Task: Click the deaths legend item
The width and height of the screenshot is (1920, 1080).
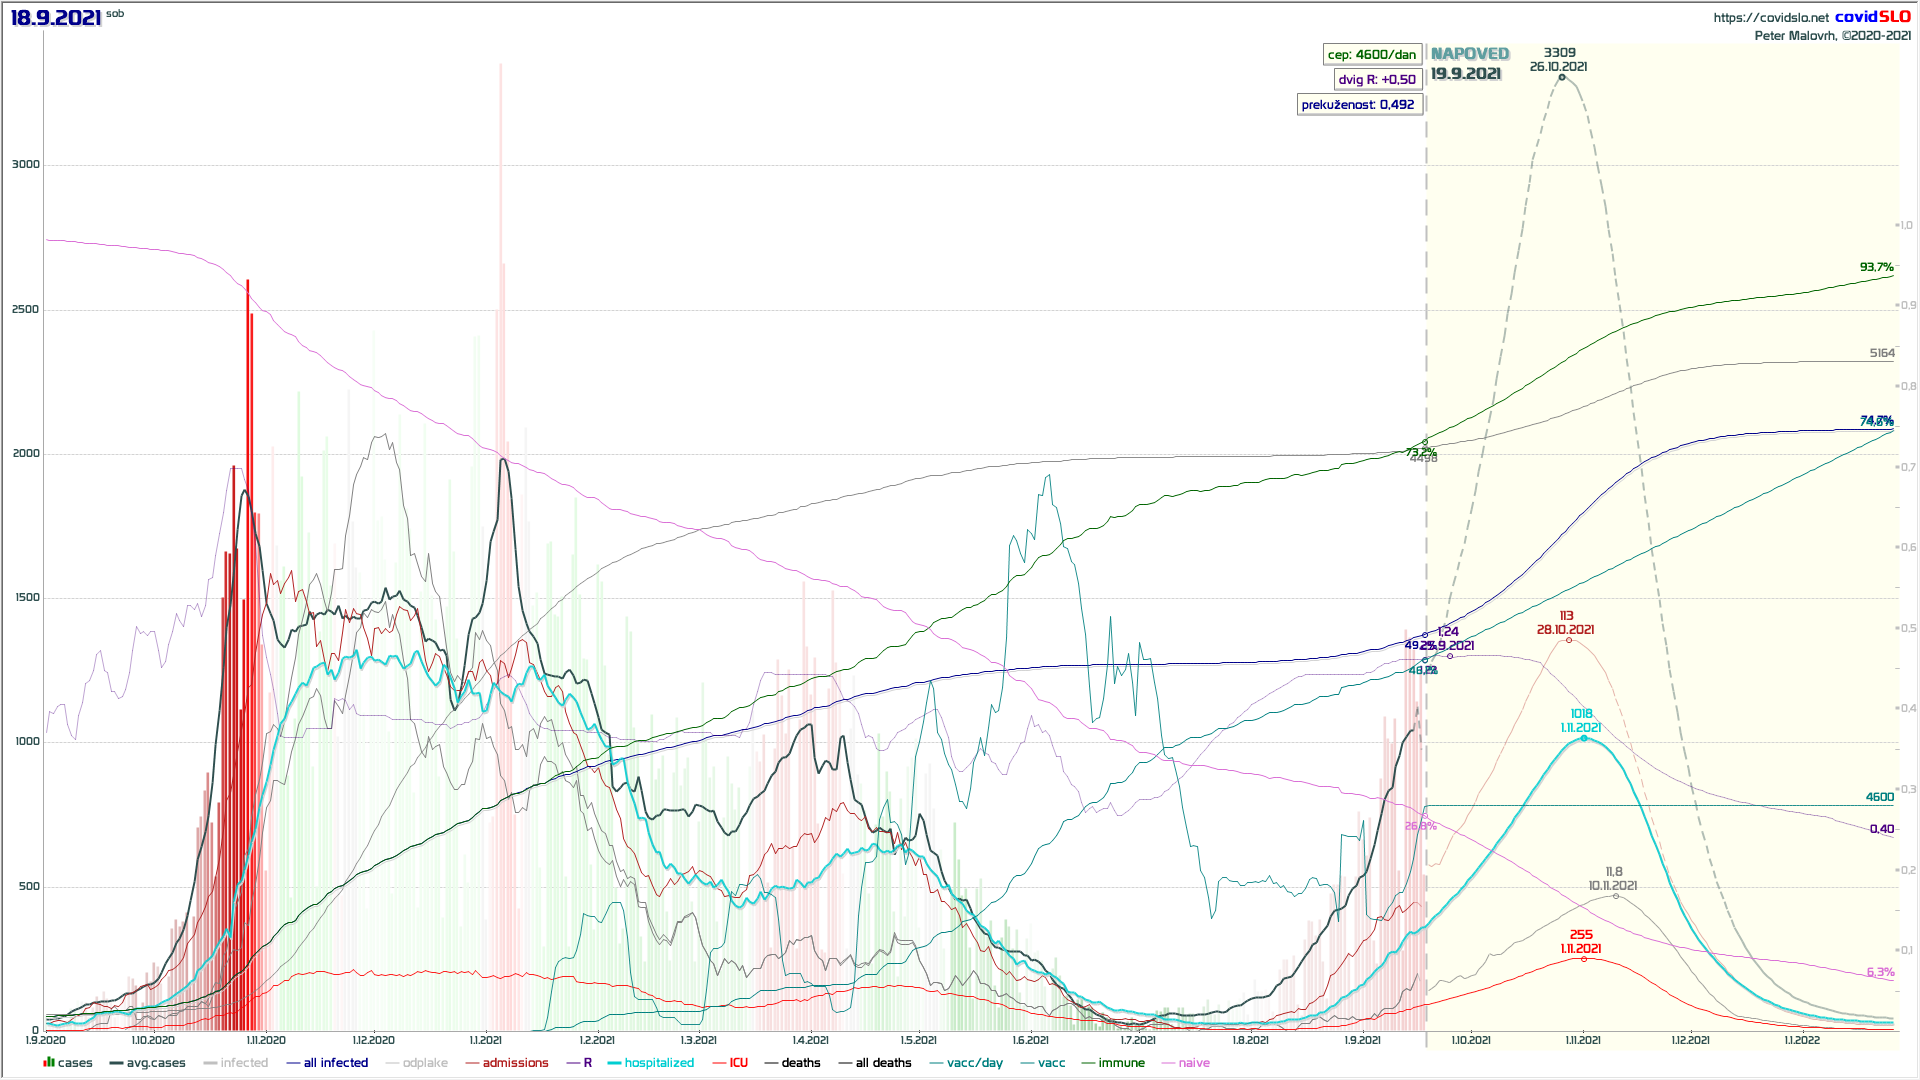Action: pos(800,1063)
